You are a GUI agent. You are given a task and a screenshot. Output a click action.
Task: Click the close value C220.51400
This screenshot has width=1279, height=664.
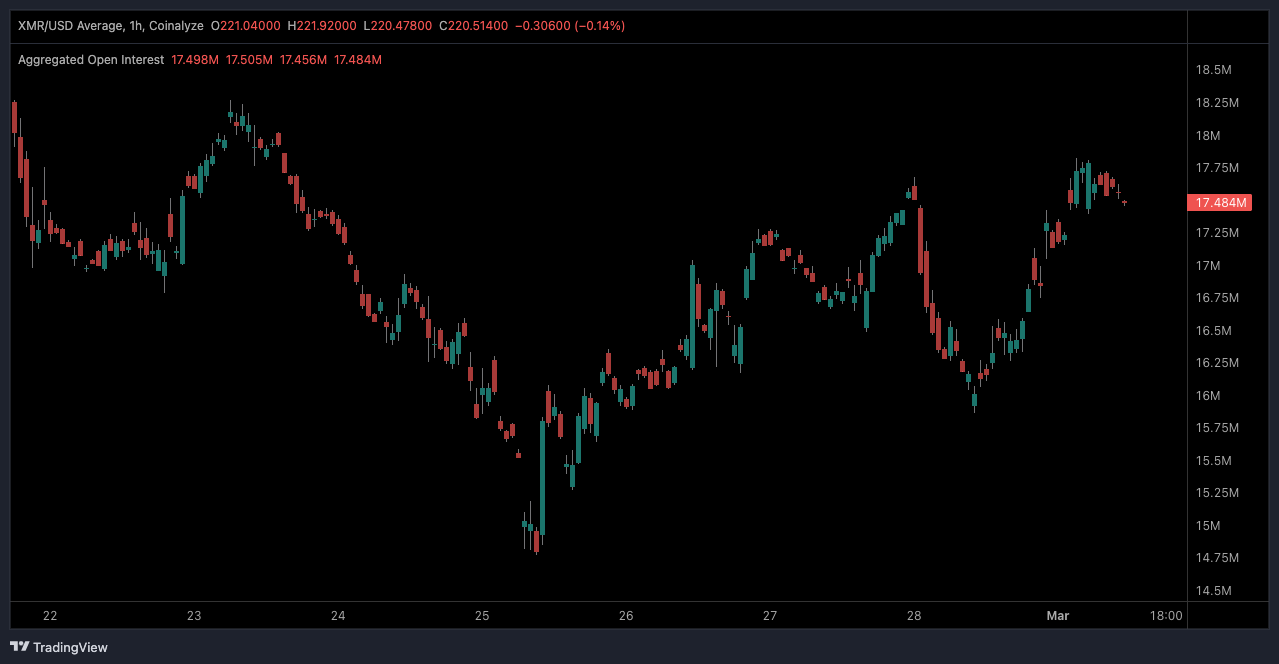click(473, 26)
